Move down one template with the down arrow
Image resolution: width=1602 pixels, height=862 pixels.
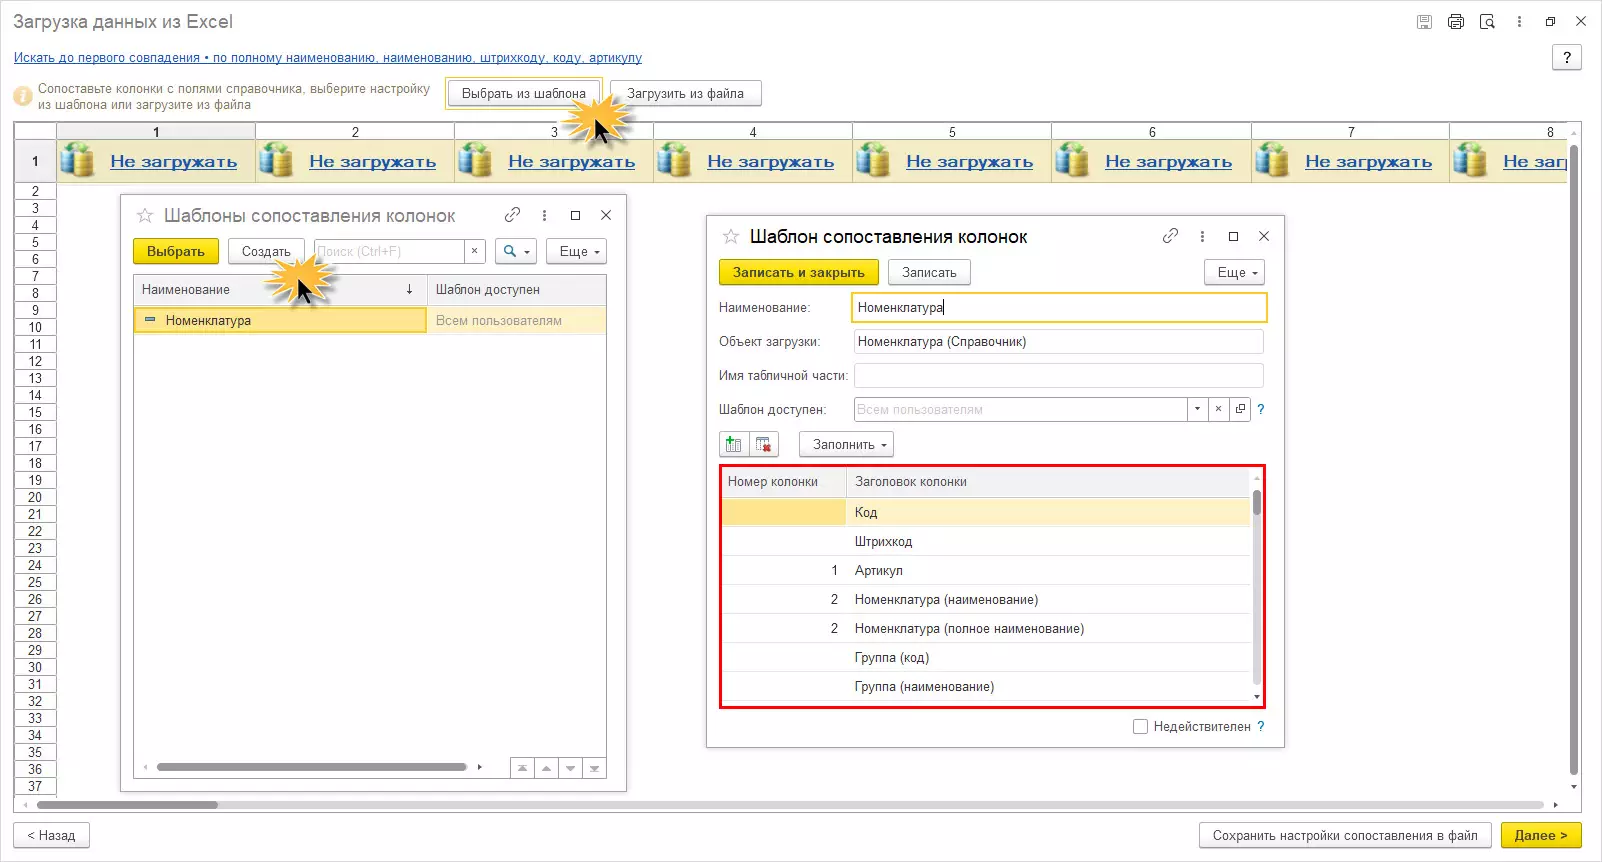point(570,768)
